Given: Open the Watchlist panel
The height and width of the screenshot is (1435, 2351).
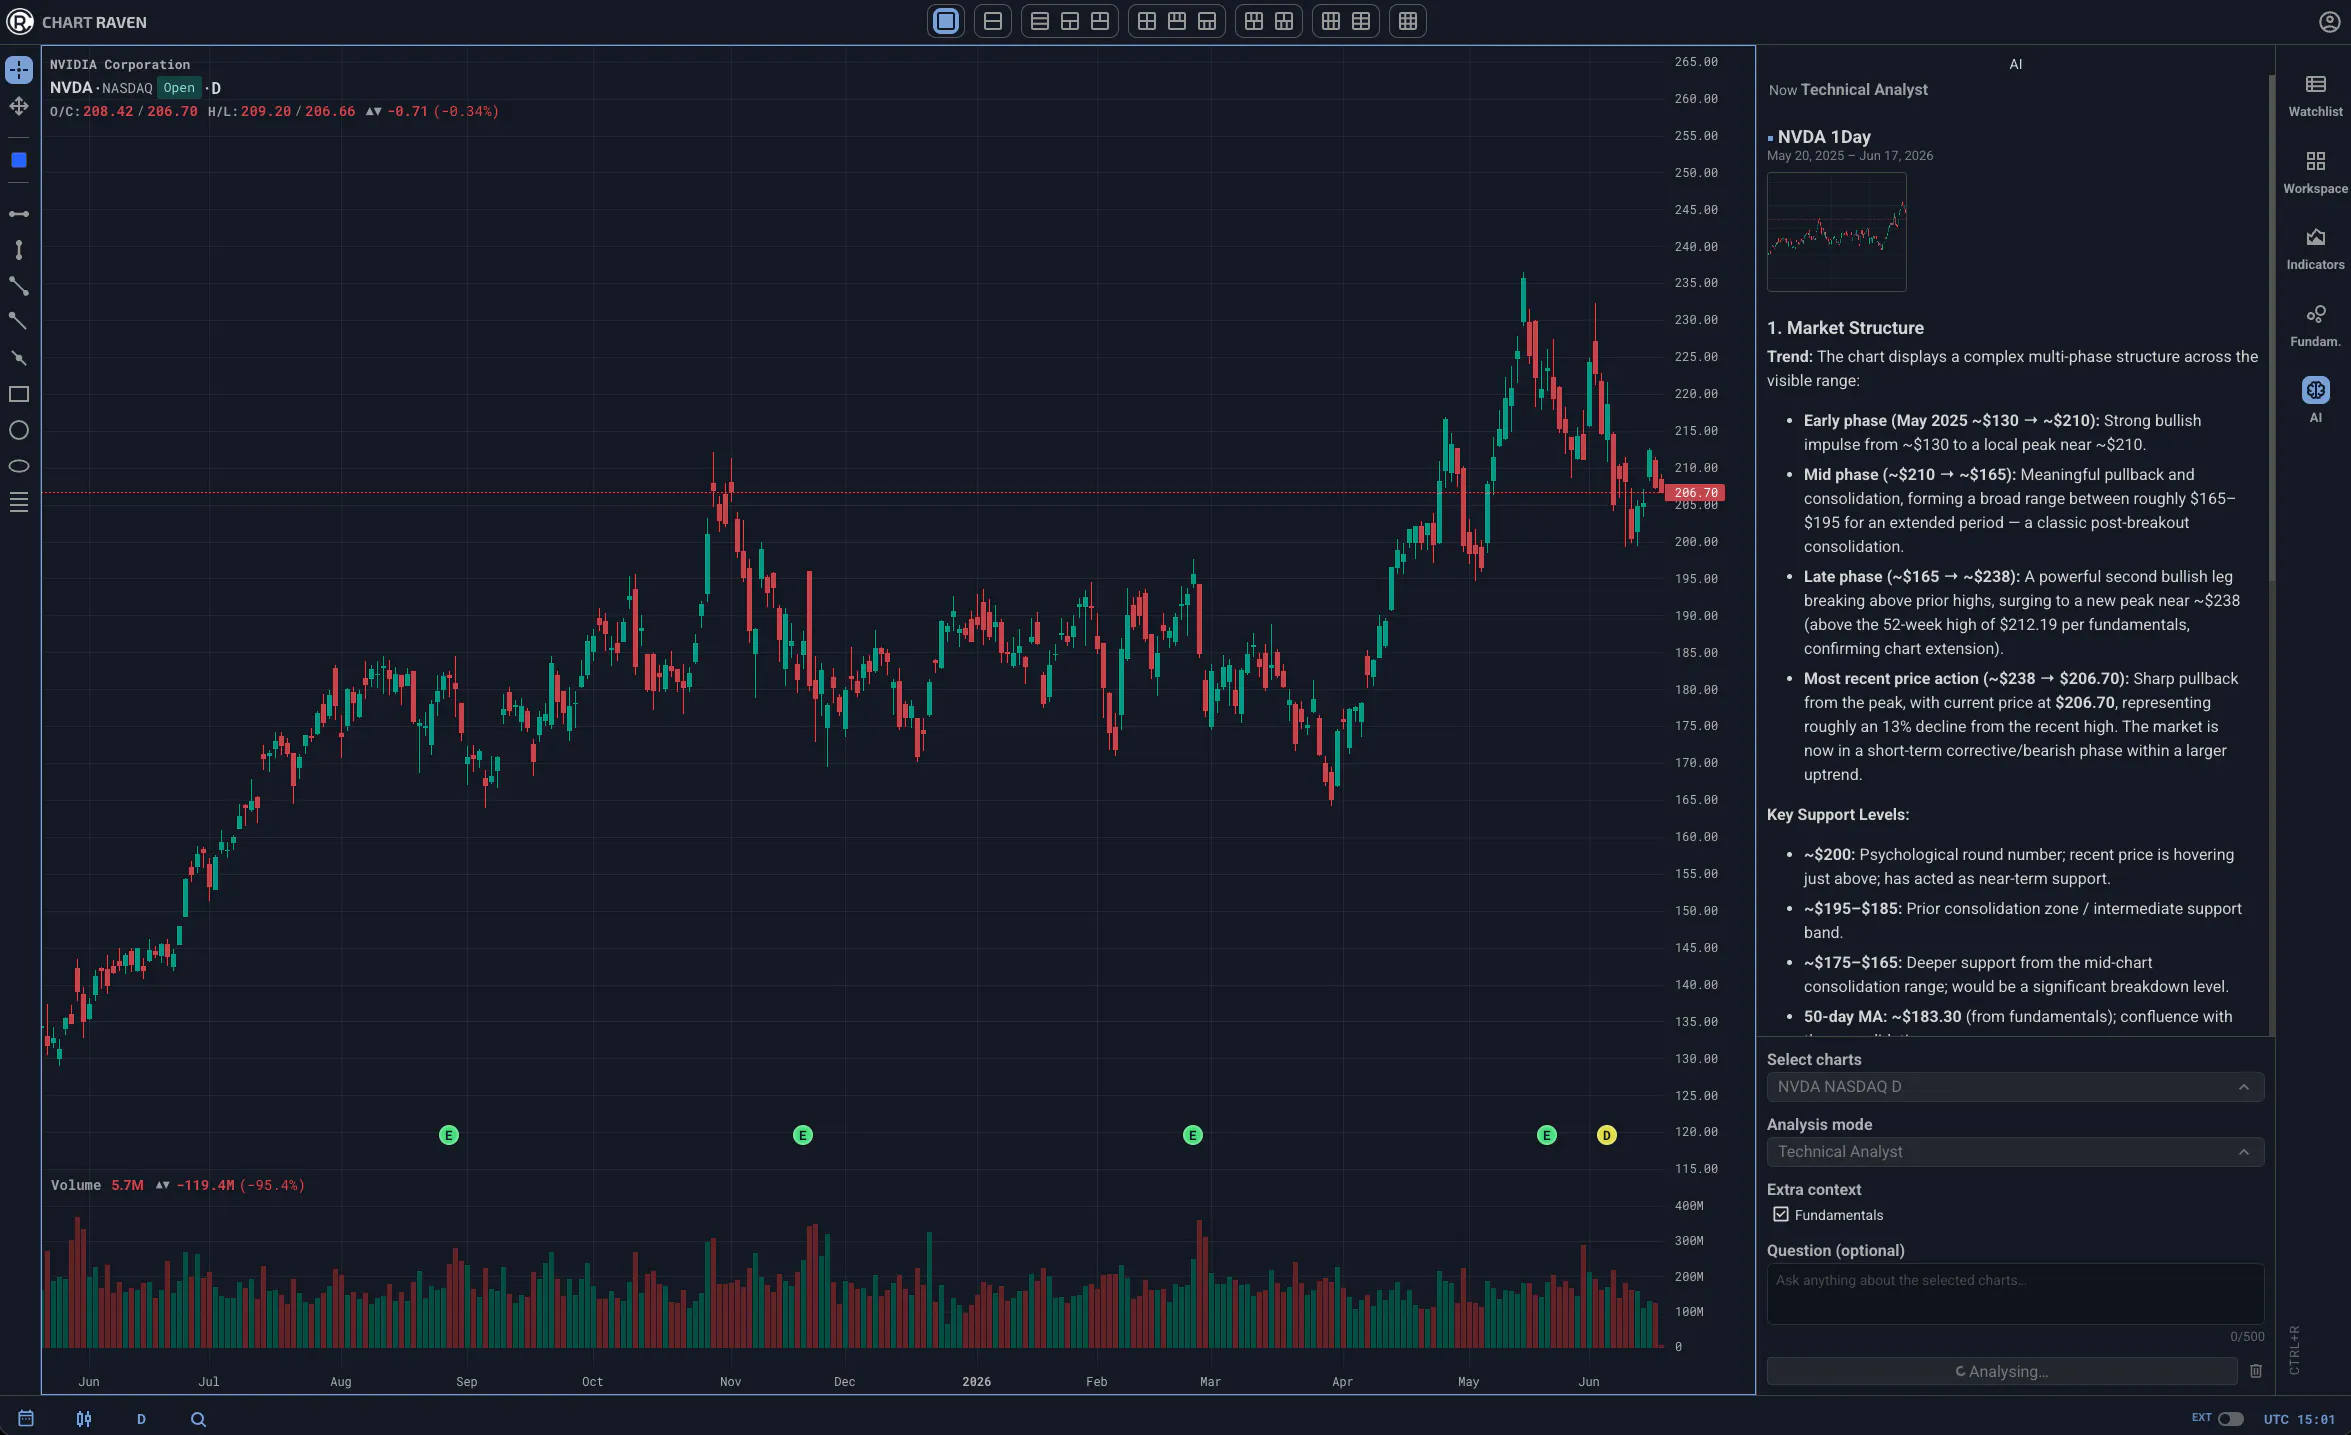Looking at the screenshot, I should click(x=2315, y=96).
